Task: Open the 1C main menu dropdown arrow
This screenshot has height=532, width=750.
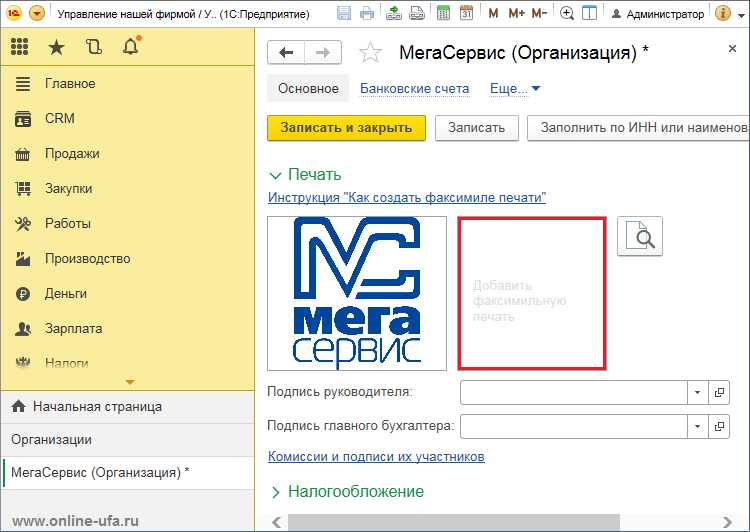Action: tap(37, 13)
